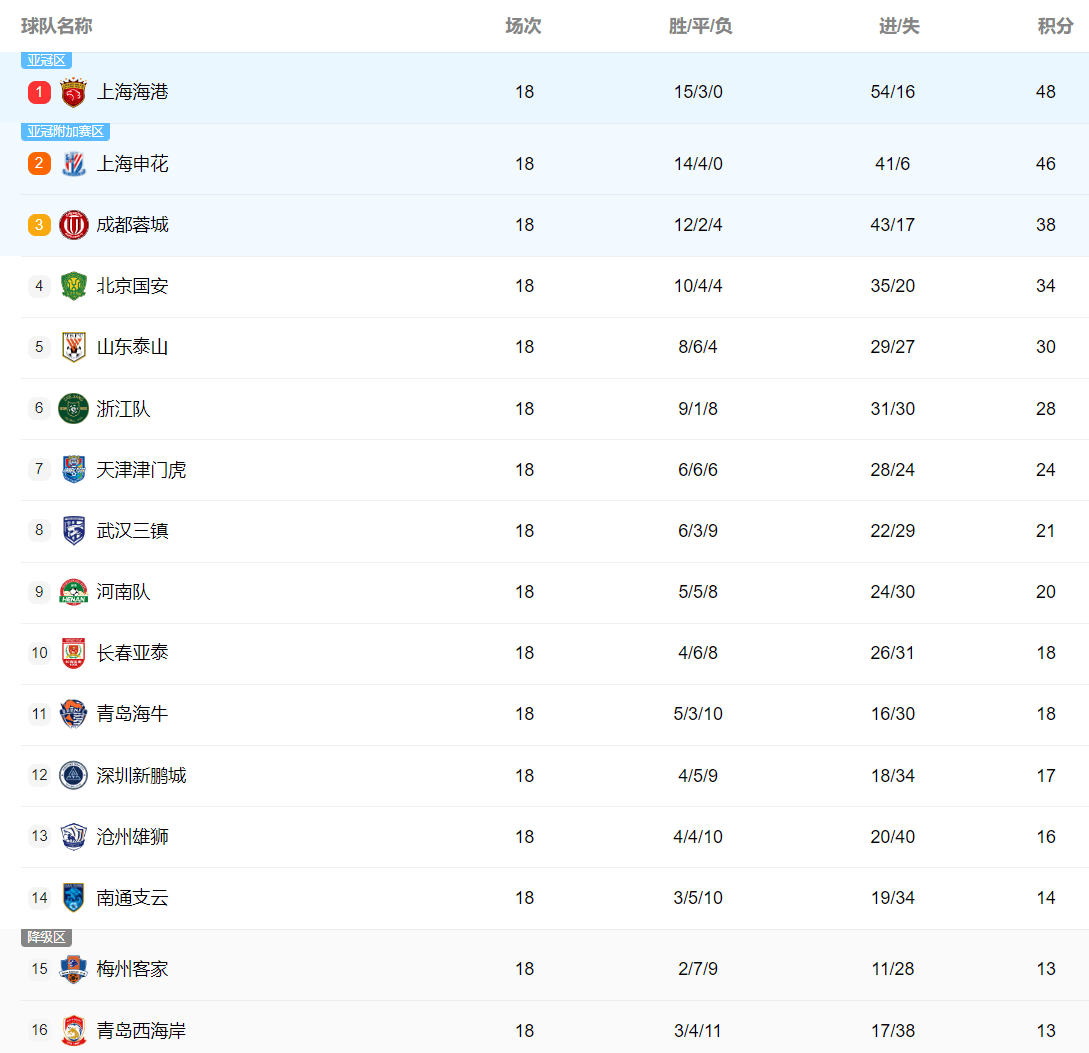Click the Qingdao Hainiu (青岛海牛) team badge
This screenshot has width=1089, height=1053.
tap(73, 714)
